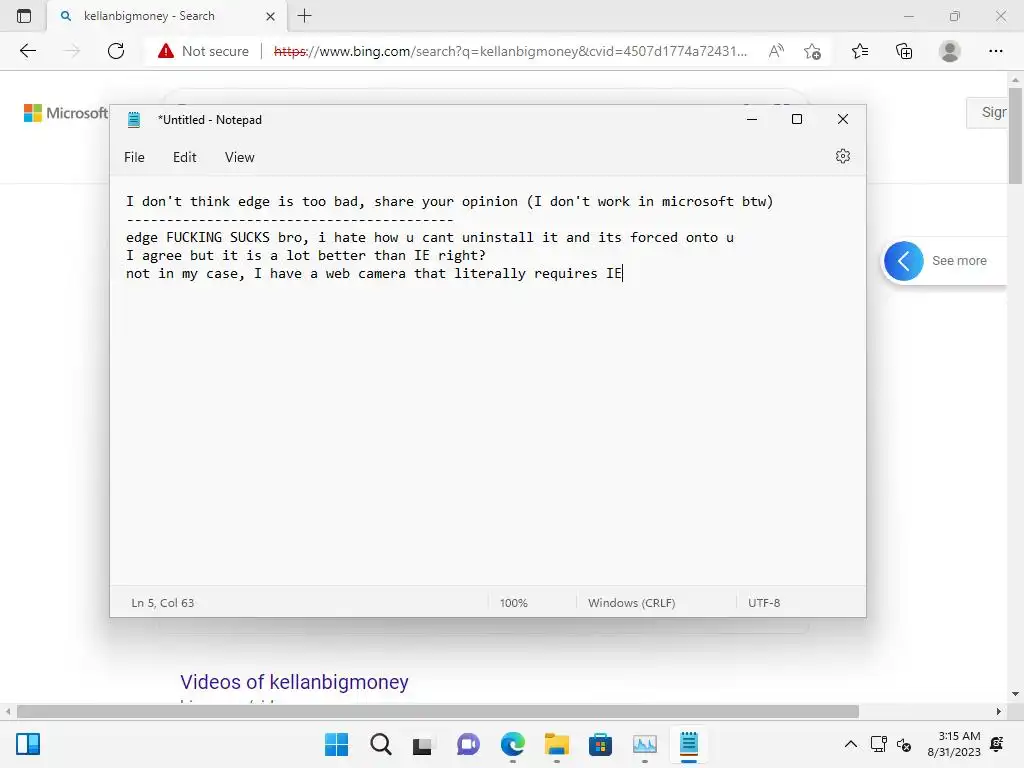The image size is (1024, 768).
Task: Refresh the Bing page in Edge
Action: click(116, 51)
